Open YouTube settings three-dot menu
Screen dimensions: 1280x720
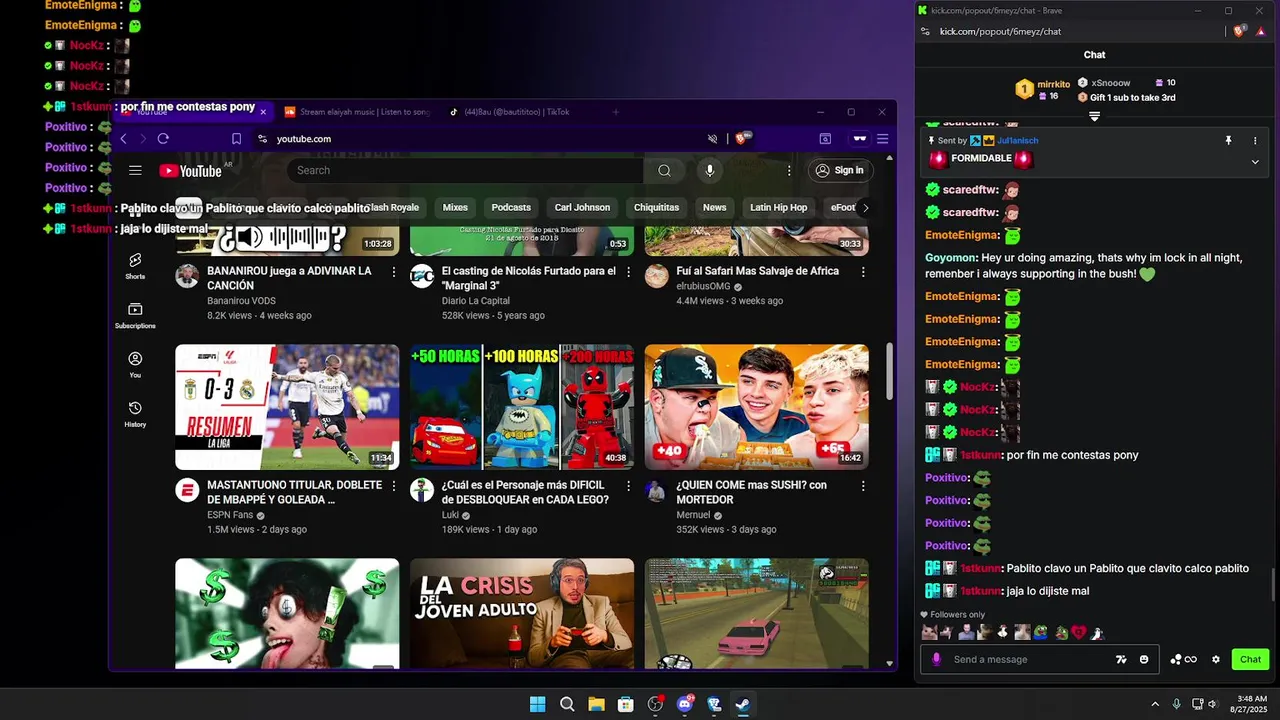pos(789,171)
